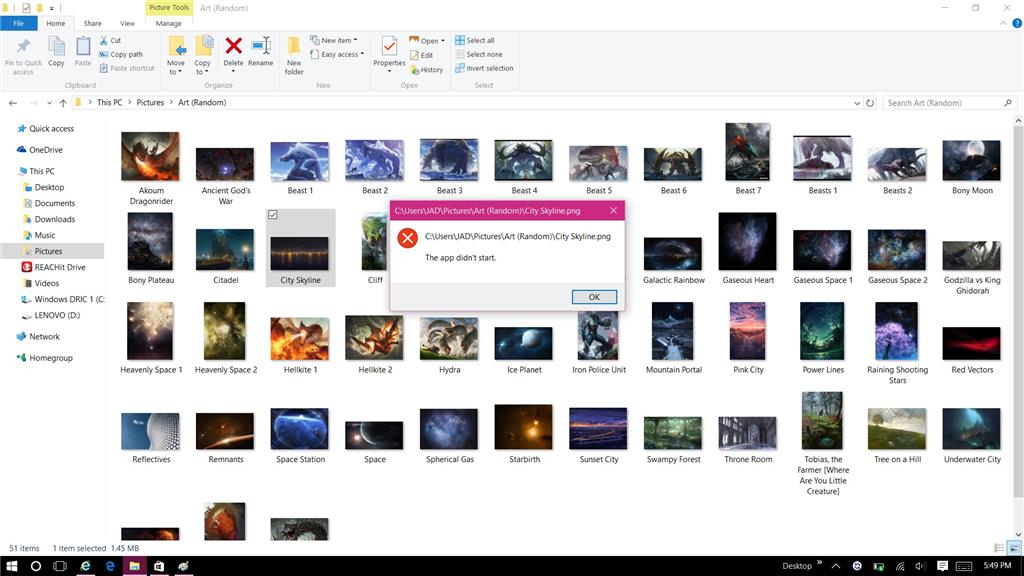Open Windows Store from taskbar
This screenshot has height=576, width=1024.
159,566
